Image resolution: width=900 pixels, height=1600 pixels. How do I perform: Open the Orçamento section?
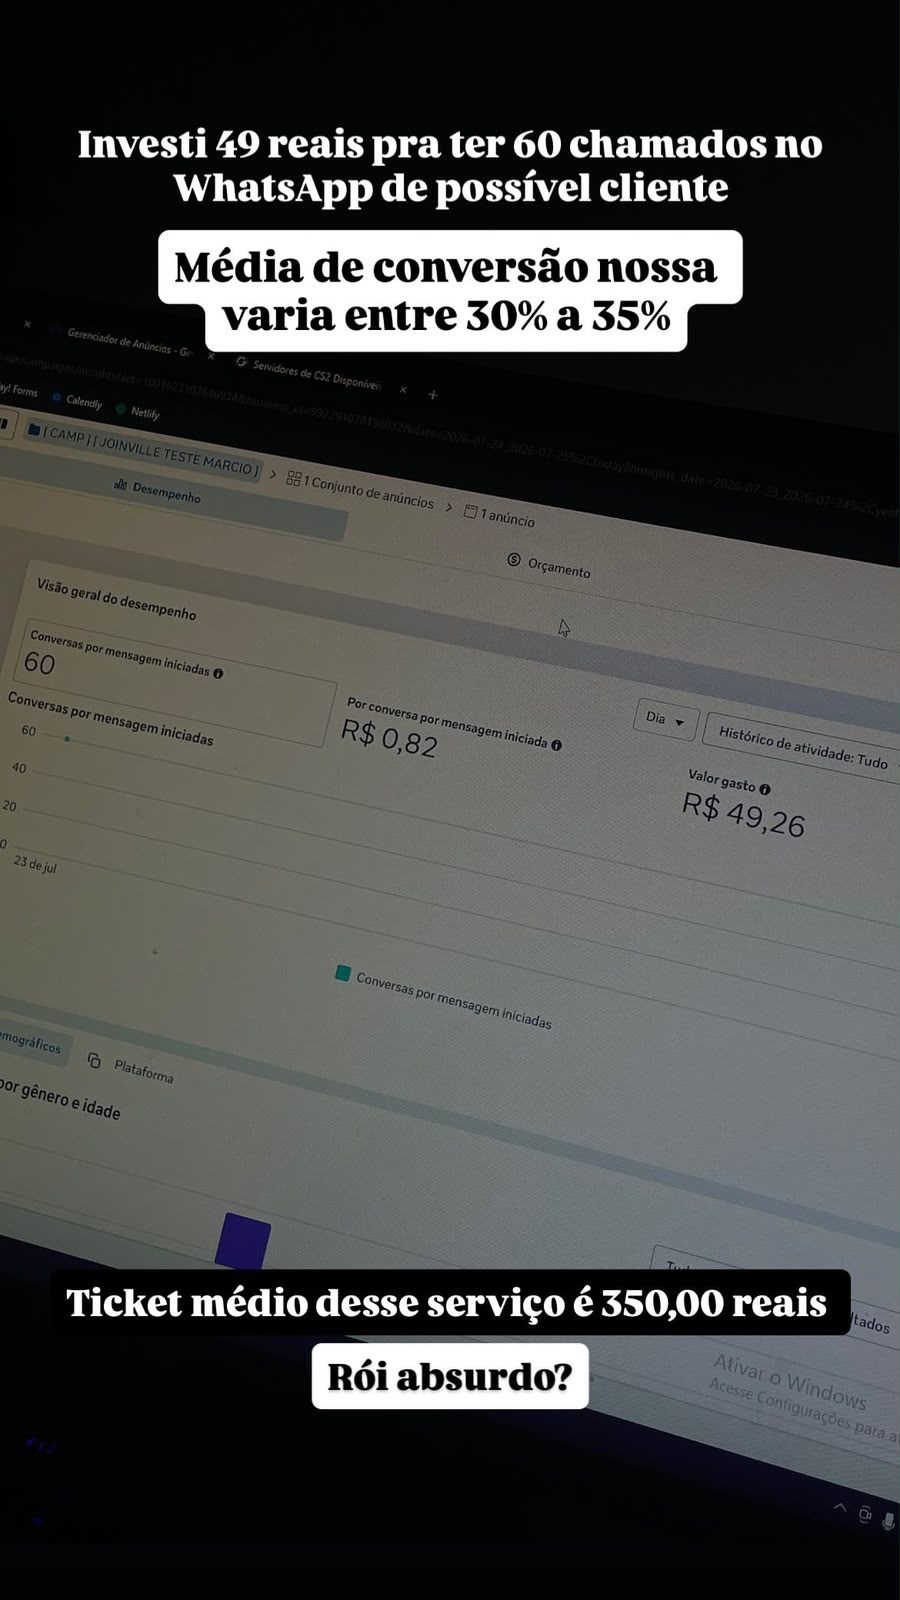(549, 566)
